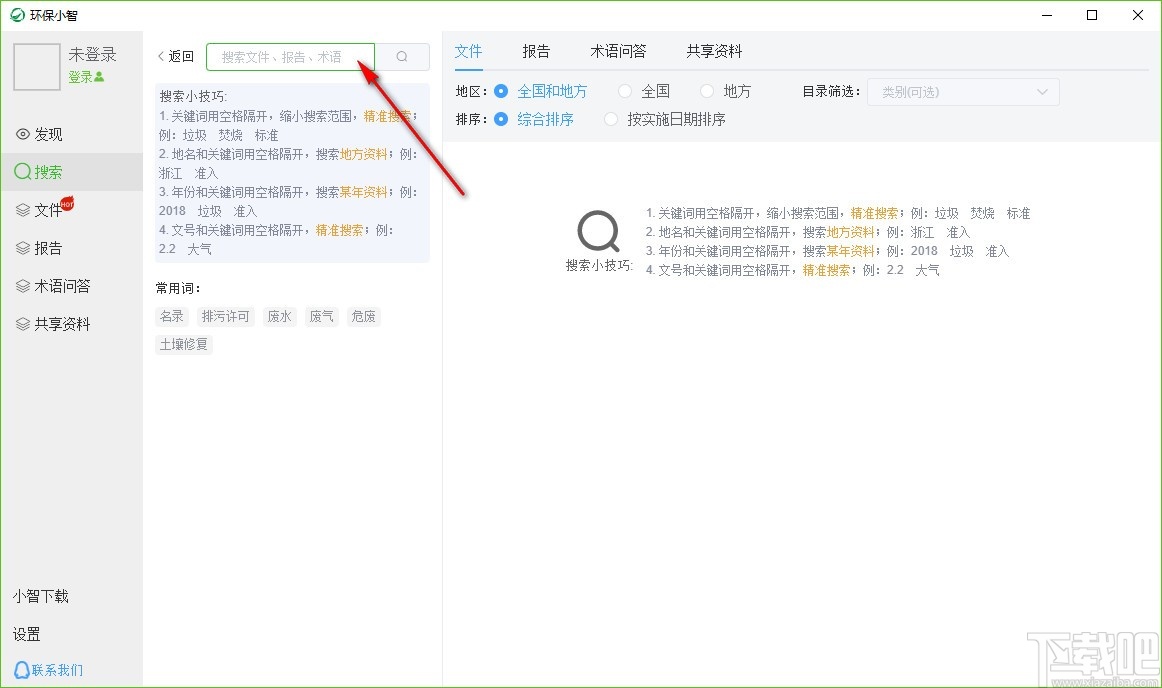Select the 危废 keyword tag
This screenshot has width=1162, height=688.
coord(363,316)
